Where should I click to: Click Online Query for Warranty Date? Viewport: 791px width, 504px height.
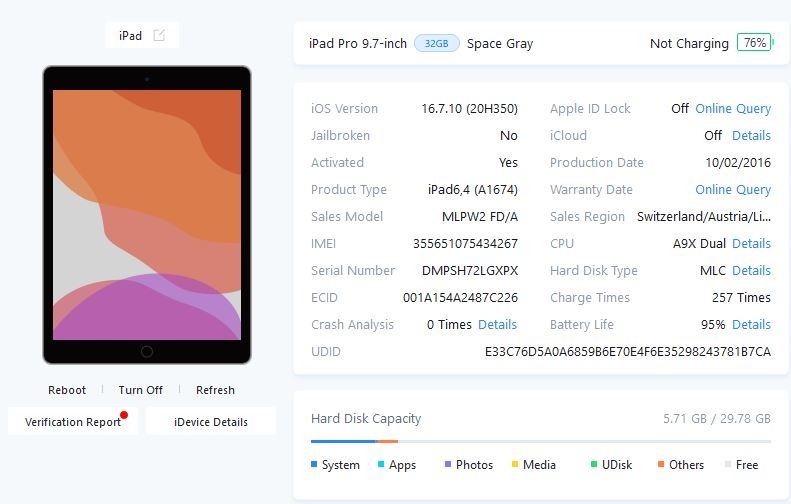point(733,190)
